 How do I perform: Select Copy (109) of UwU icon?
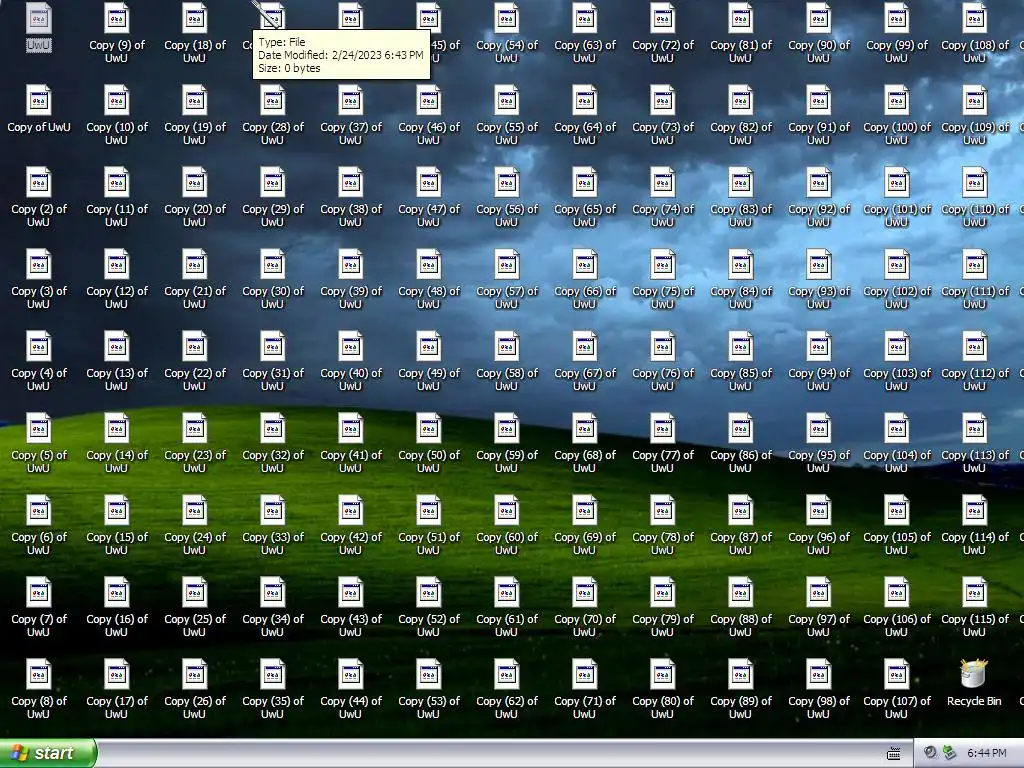[974, 101]
